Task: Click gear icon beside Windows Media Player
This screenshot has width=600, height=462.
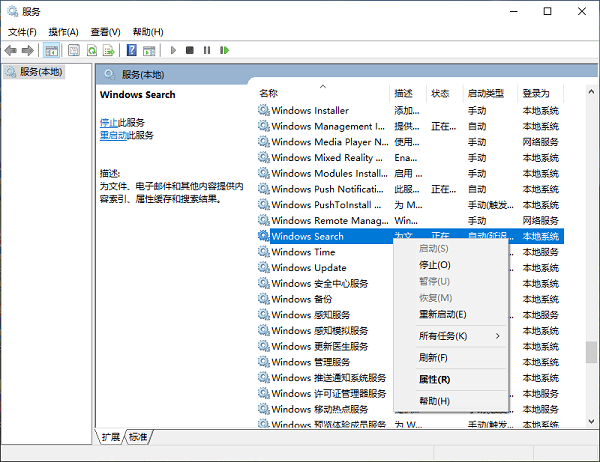Action: pos(264,142)
